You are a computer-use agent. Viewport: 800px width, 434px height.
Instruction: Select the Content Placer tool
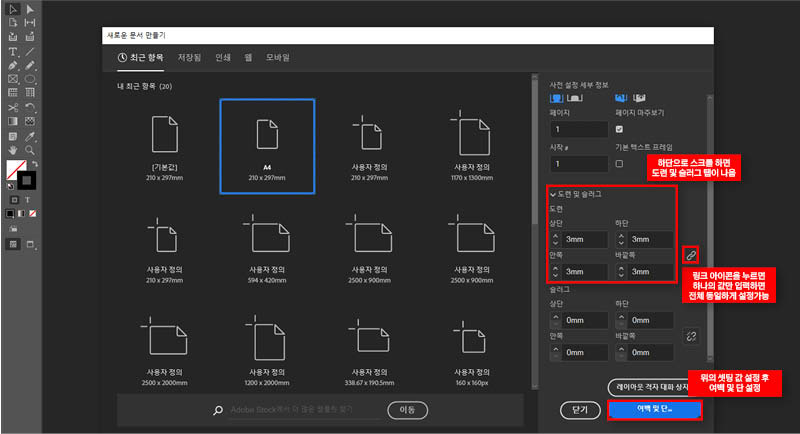pos(30,37)
